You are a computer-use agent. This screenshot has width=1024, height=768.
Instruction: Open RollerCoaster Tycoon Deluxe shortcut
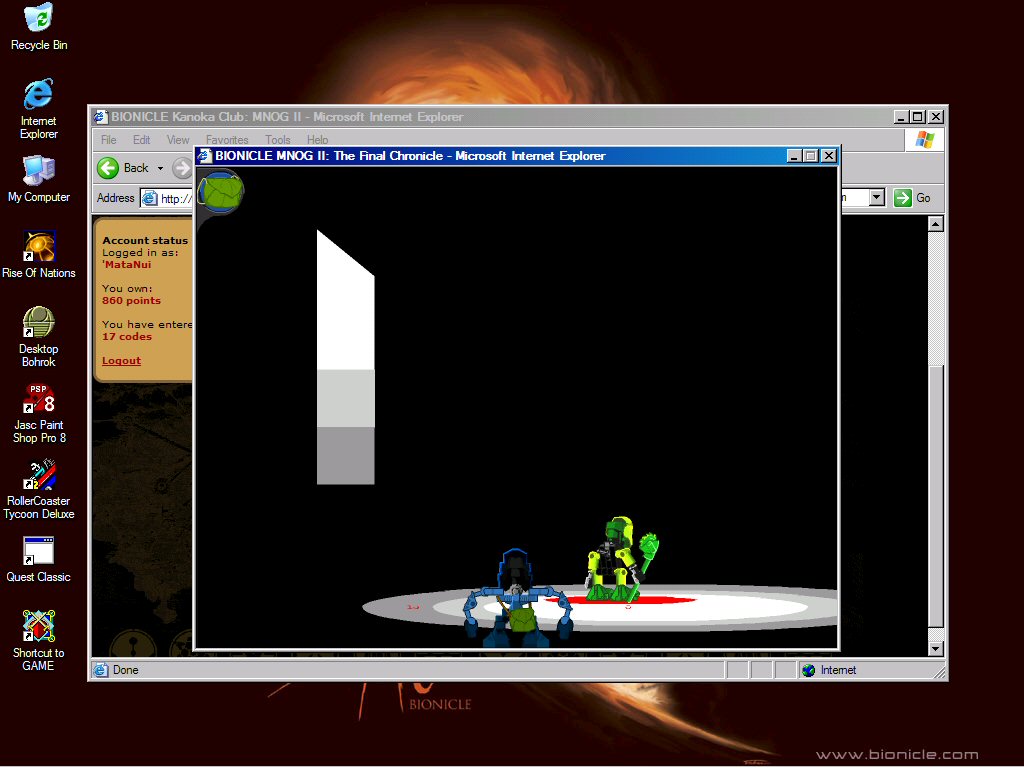39,490
